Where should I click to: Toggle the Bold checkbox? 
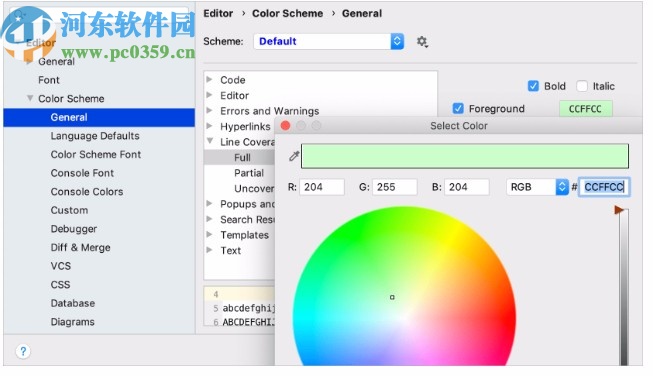(x=533, y=86)
